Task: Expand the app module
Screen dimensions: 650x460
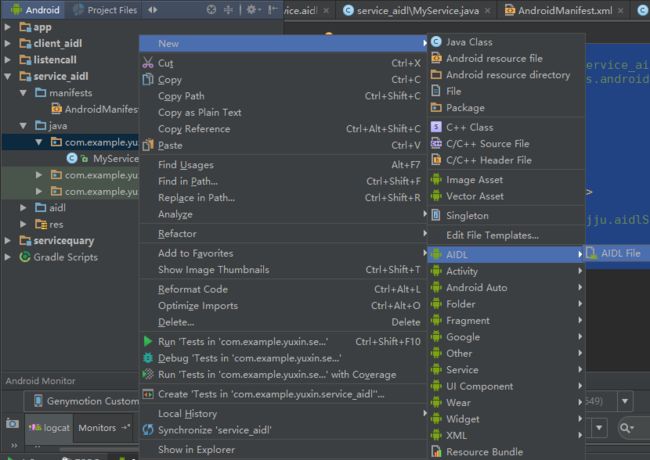Action: 7,27
